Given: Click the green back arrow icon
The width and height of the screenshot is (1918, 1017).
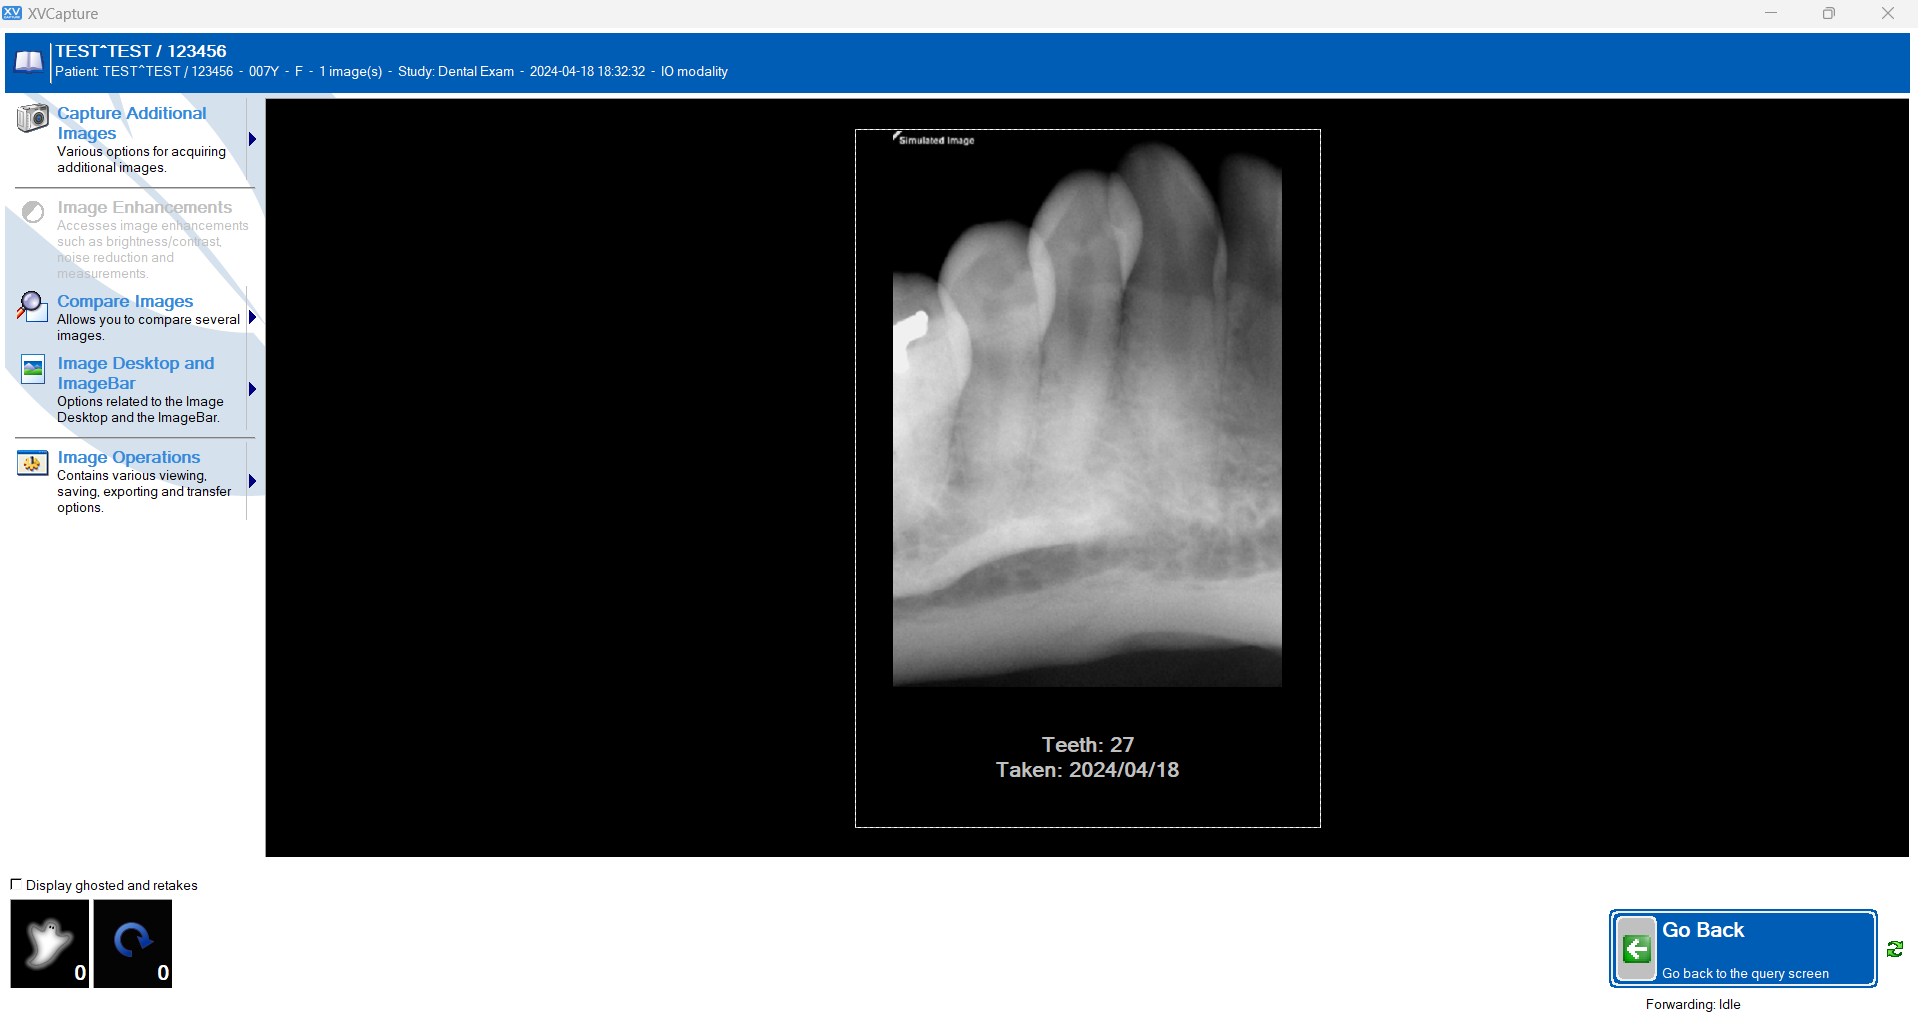Looking at the screenshot, I should (1636, 948).
